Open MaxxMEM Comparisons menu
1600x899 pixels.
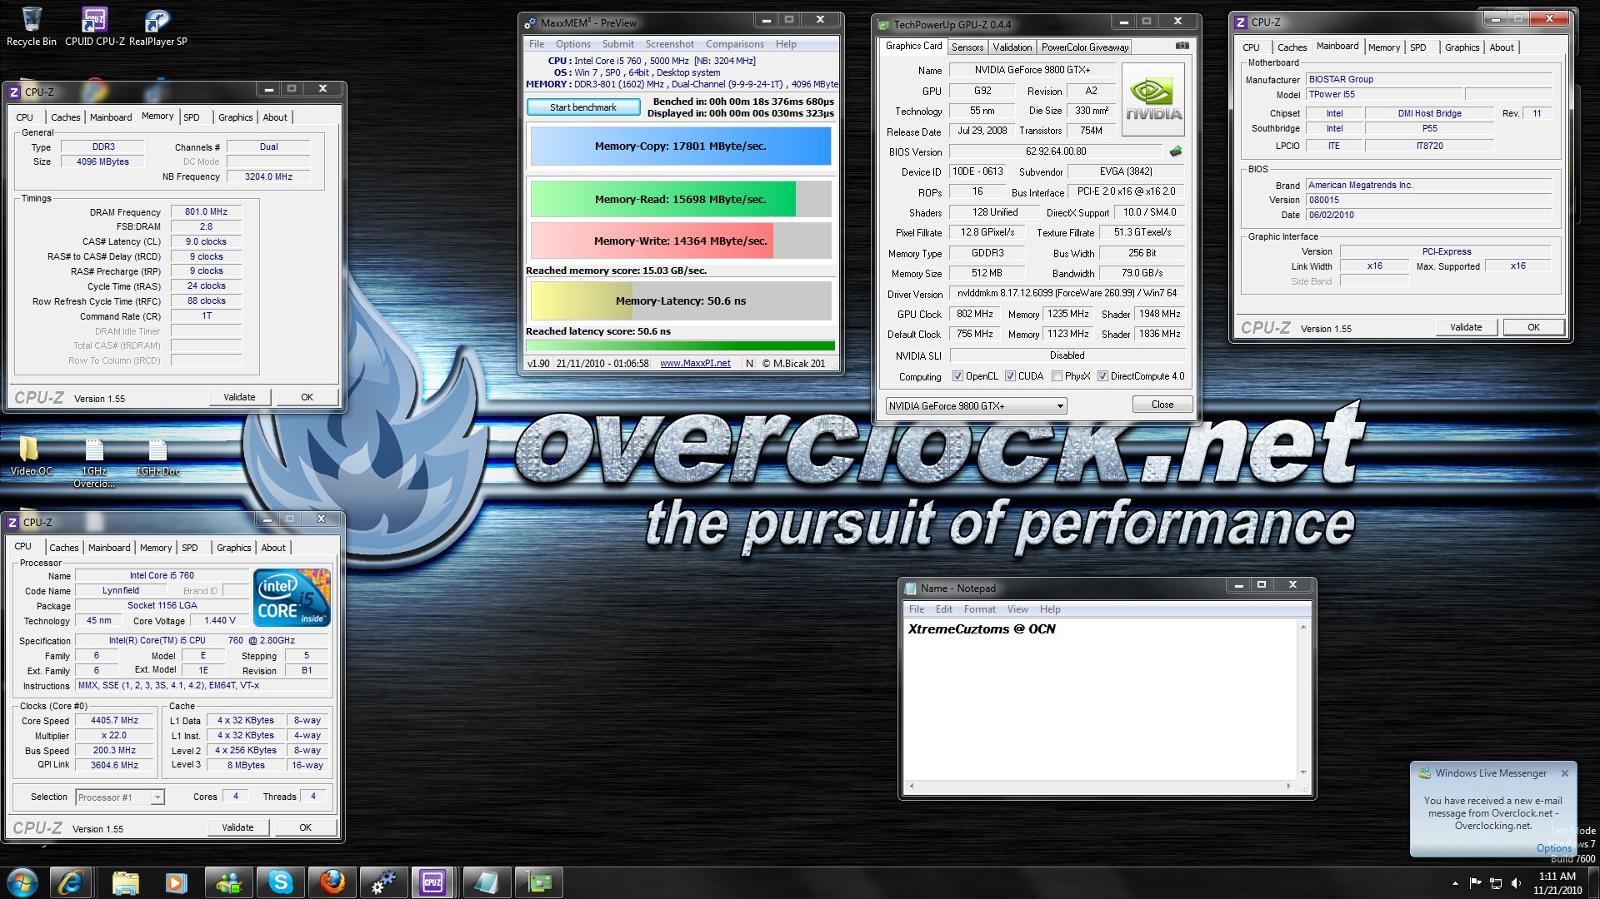point(735,44)
